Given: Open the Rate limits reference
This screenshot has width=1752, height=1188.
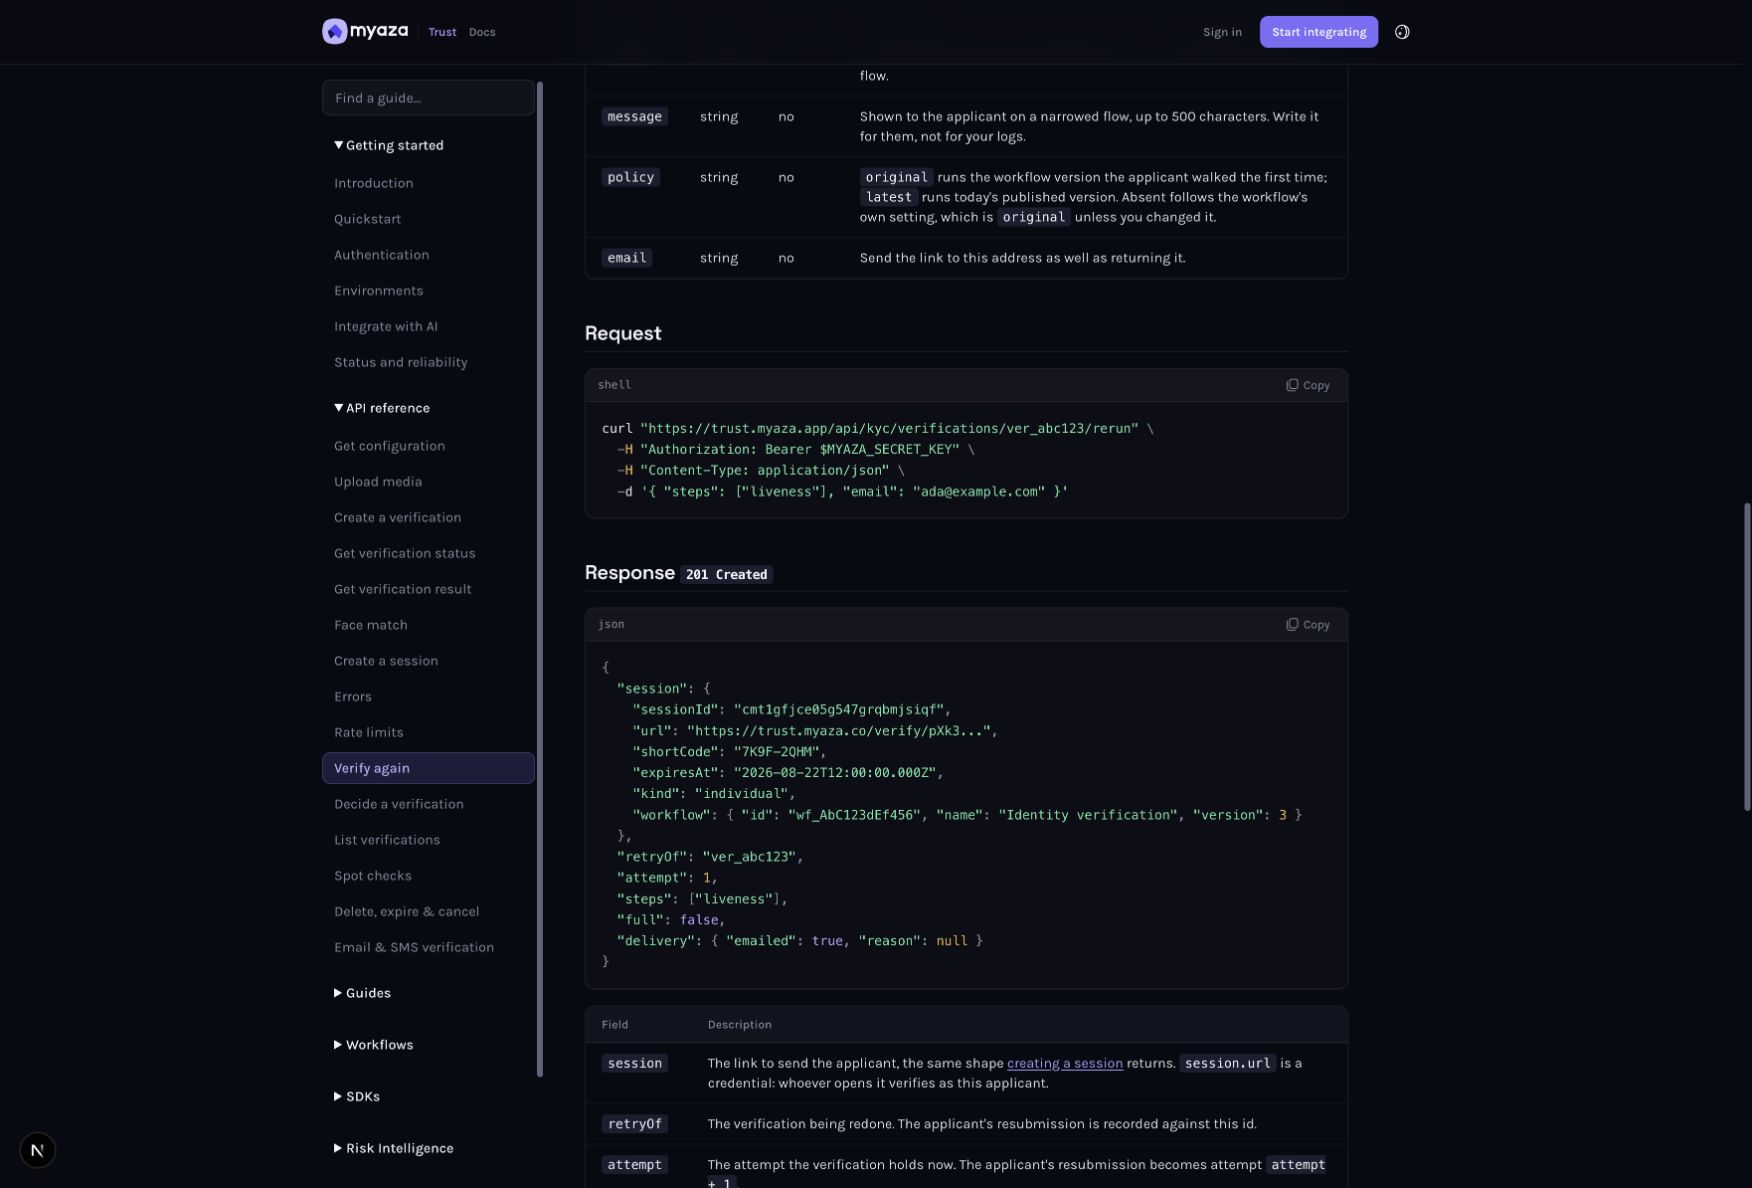Looking at the screenshot, I should tap(368, 733).
